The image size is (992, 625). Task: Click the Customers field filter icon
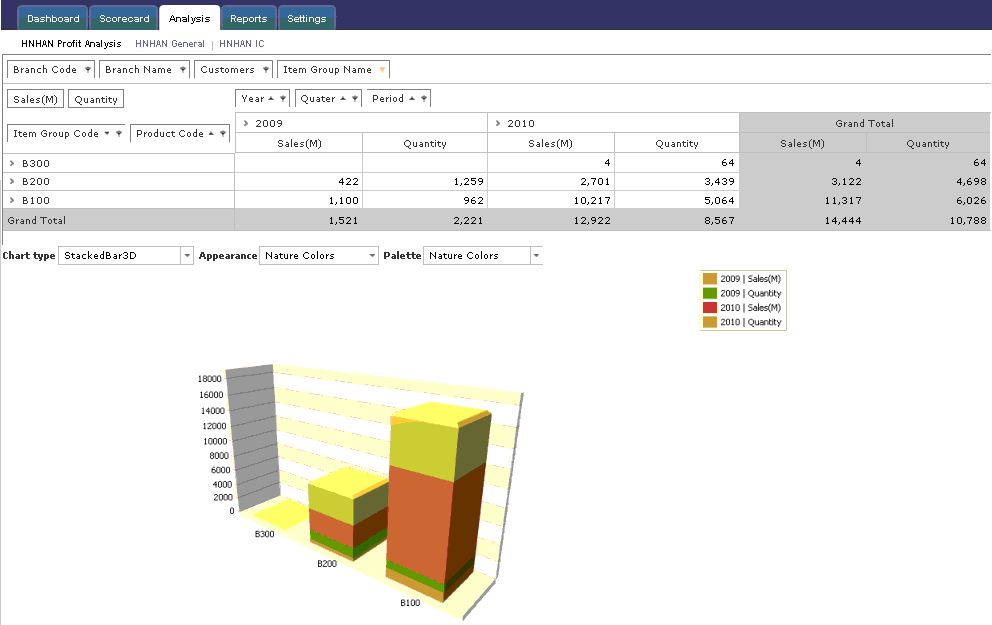click(x=265, y=70)
